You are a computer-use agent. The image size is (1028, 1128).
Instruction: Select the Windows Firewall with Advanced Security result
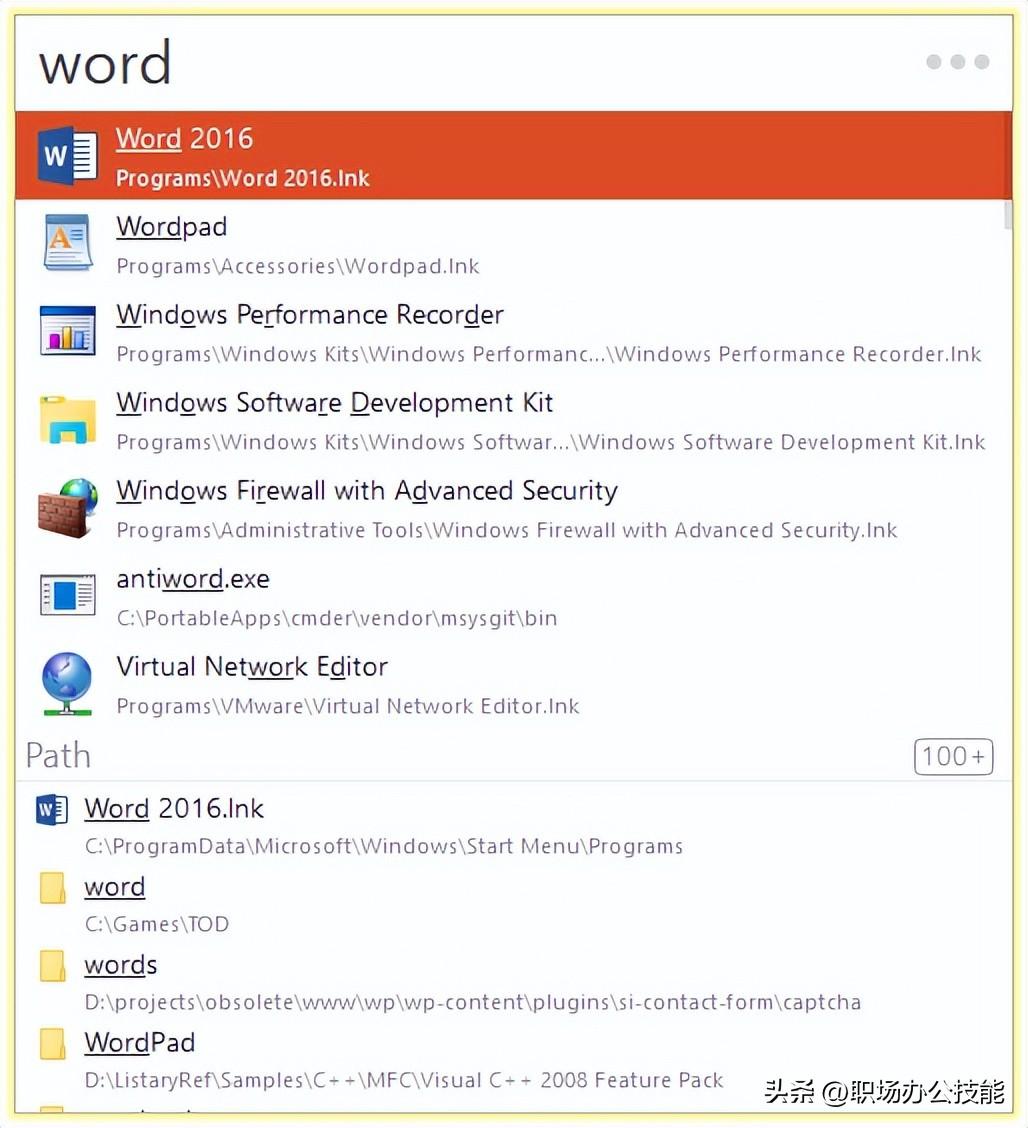(x=366, y=491)
